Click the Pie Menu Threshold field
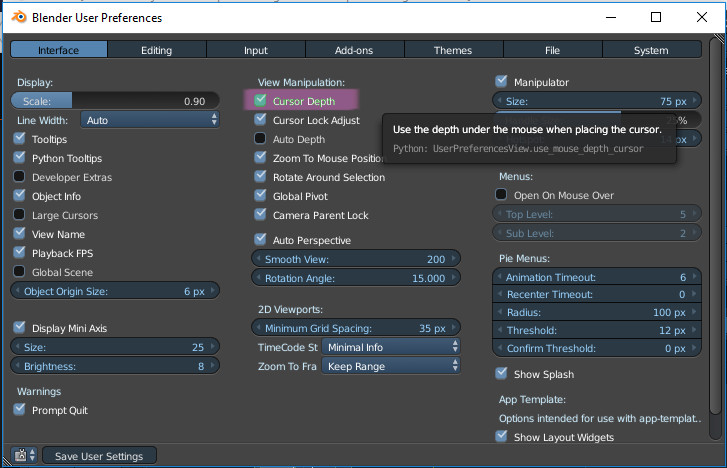The image size is (727, 468). pyautogui.click(x=597, y=330)
